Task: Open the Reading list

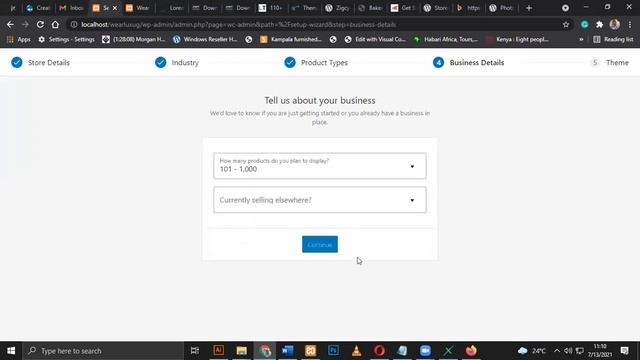Action: pyautogui.click(x=613, y=39)
